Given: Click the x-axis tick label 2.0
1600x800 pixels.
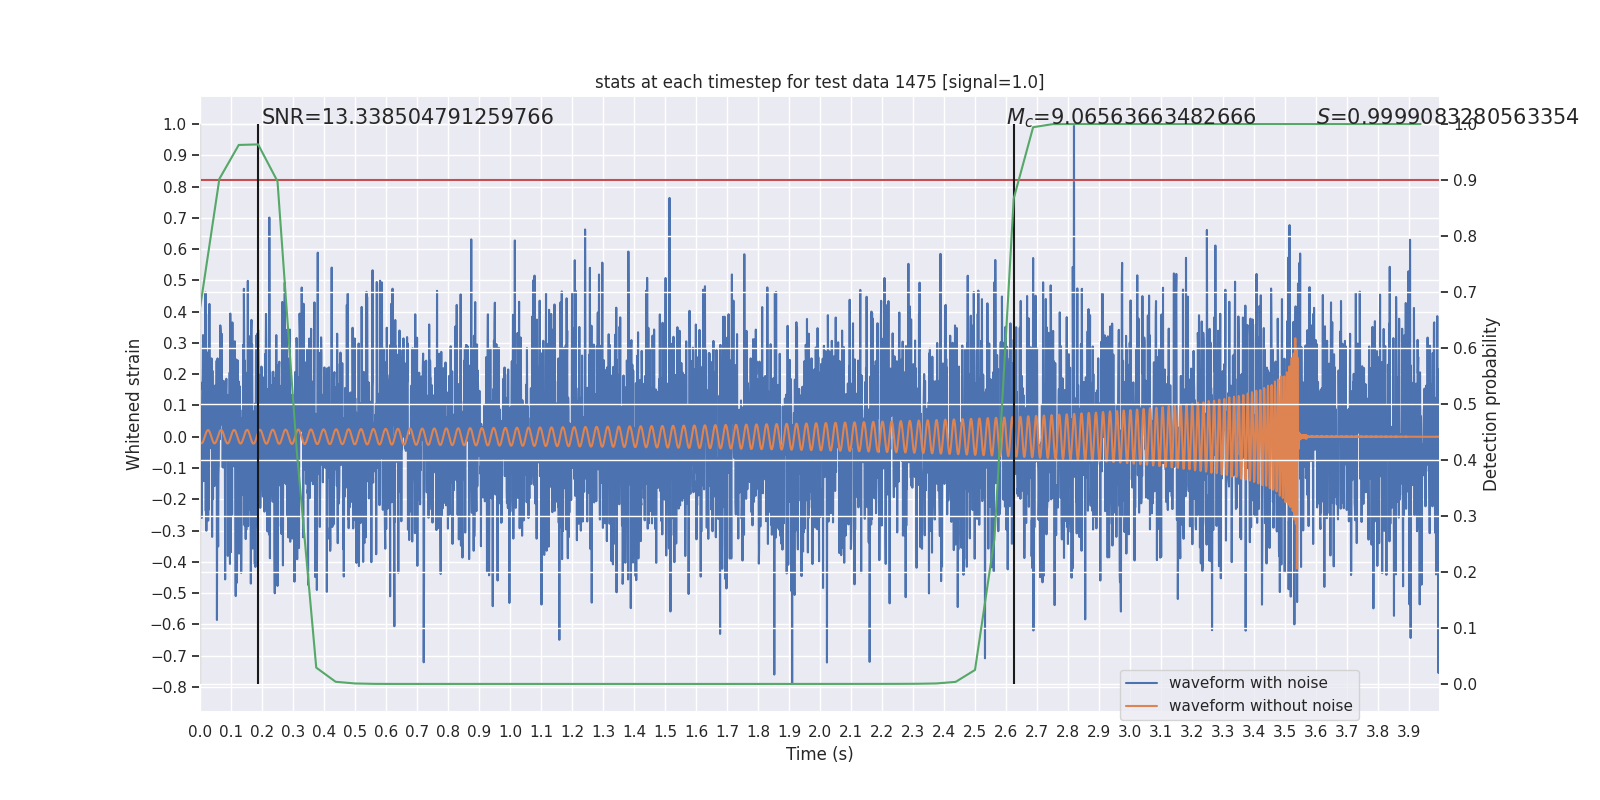Looking at the screenshot, I should tap(819, 732).
